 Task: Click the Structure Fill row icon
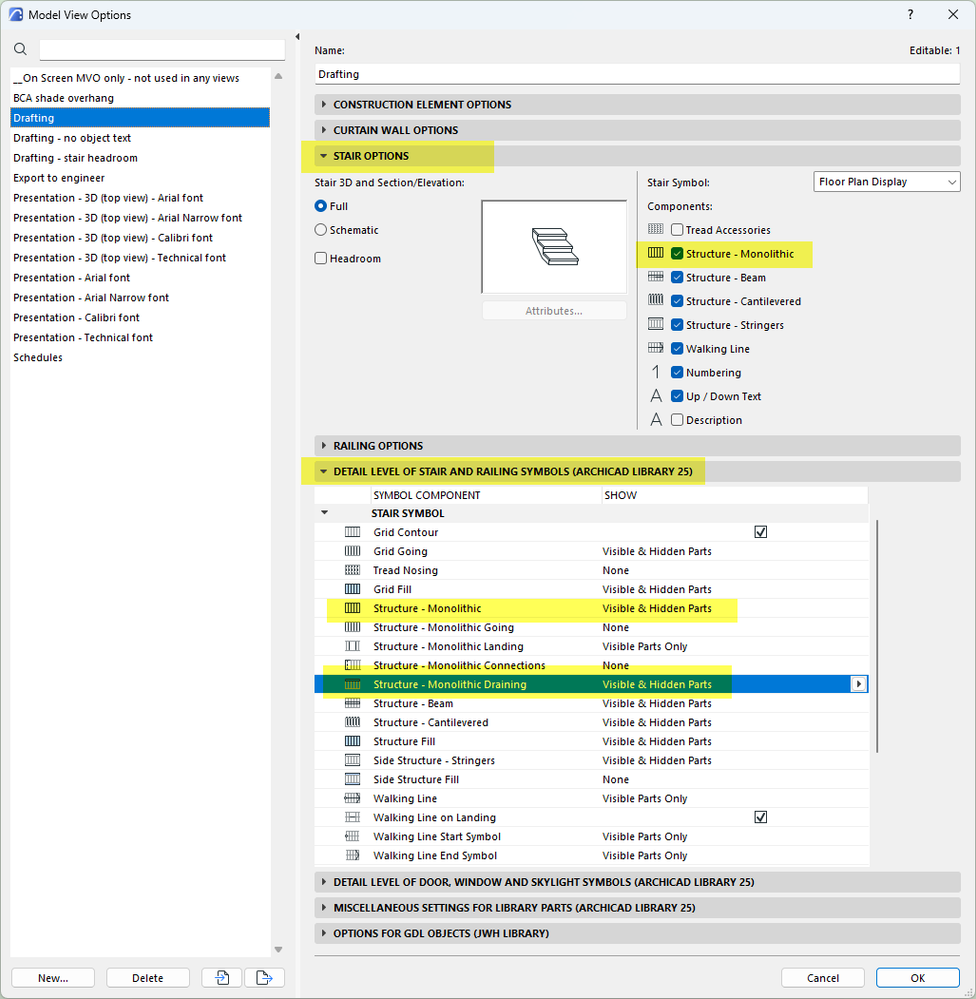352,741
